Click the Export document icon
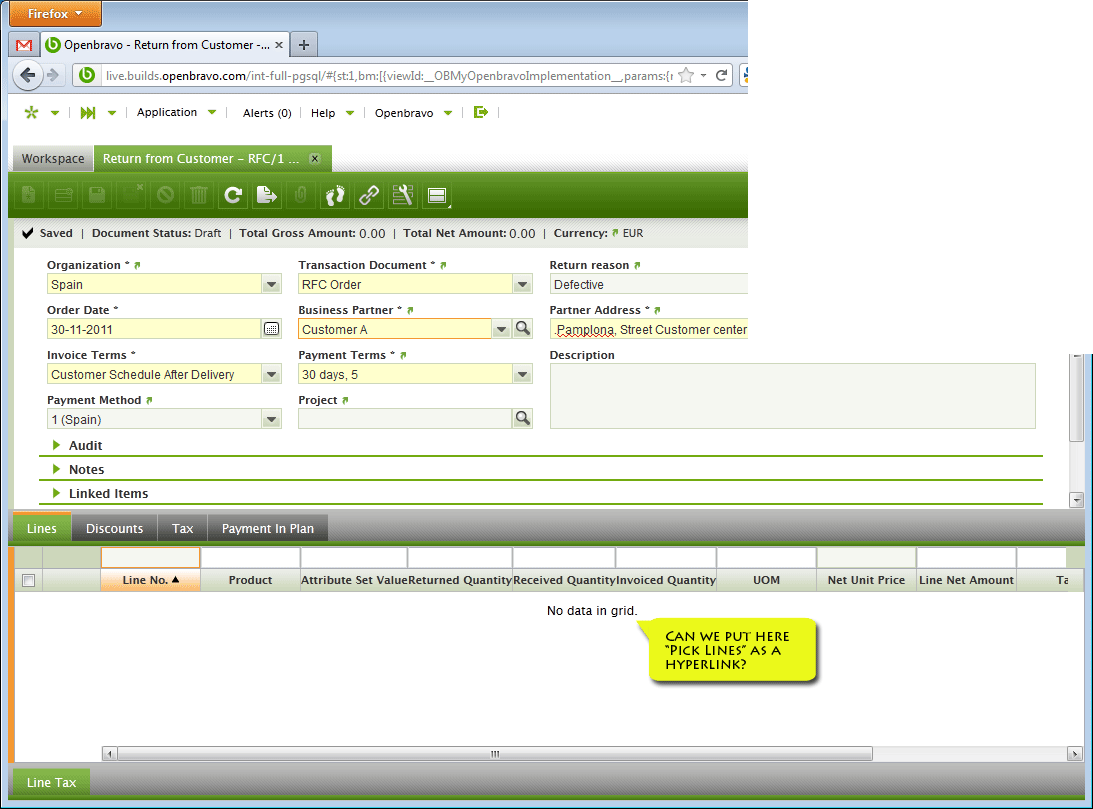 266,195
